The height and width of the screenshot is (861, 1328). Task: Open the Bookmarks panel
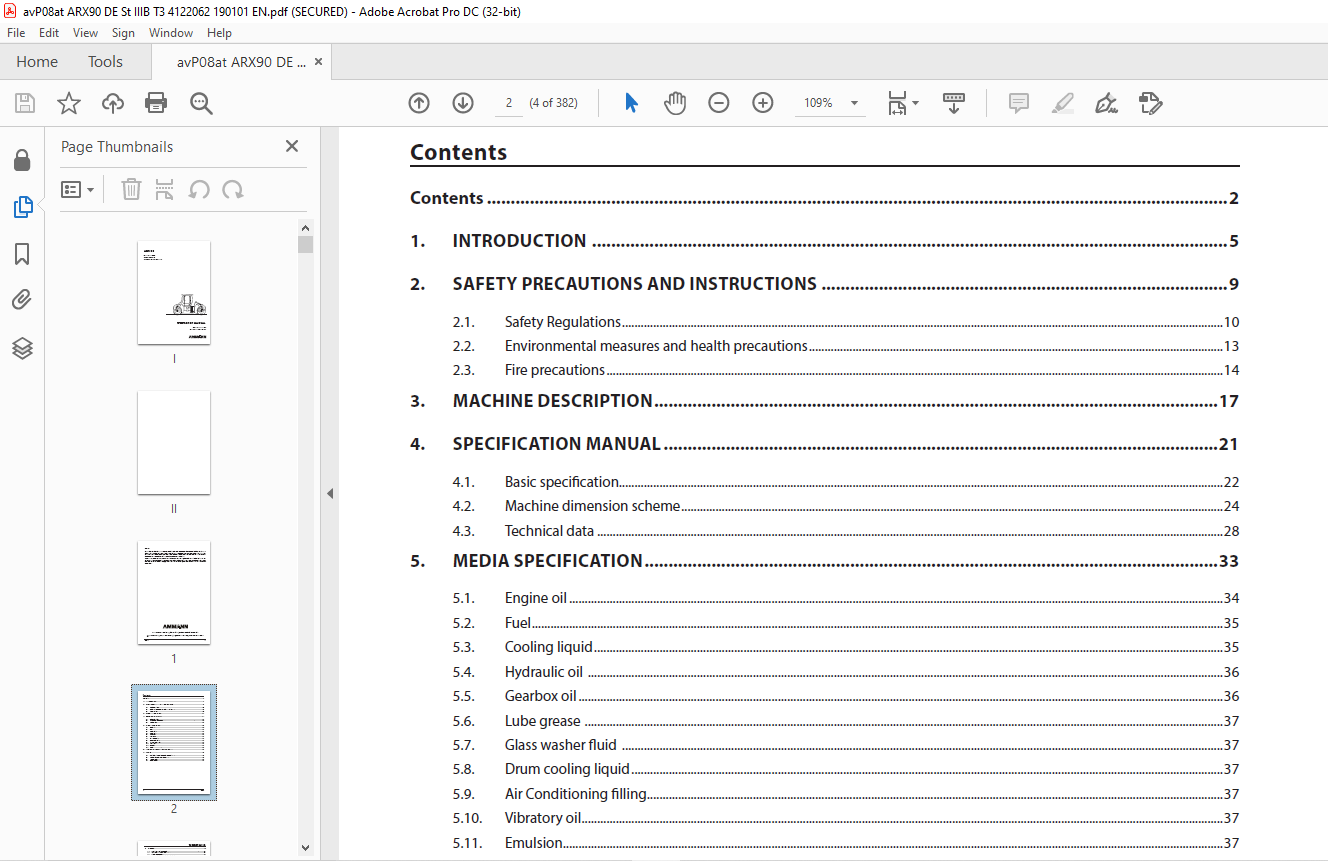tap(22, 254)
